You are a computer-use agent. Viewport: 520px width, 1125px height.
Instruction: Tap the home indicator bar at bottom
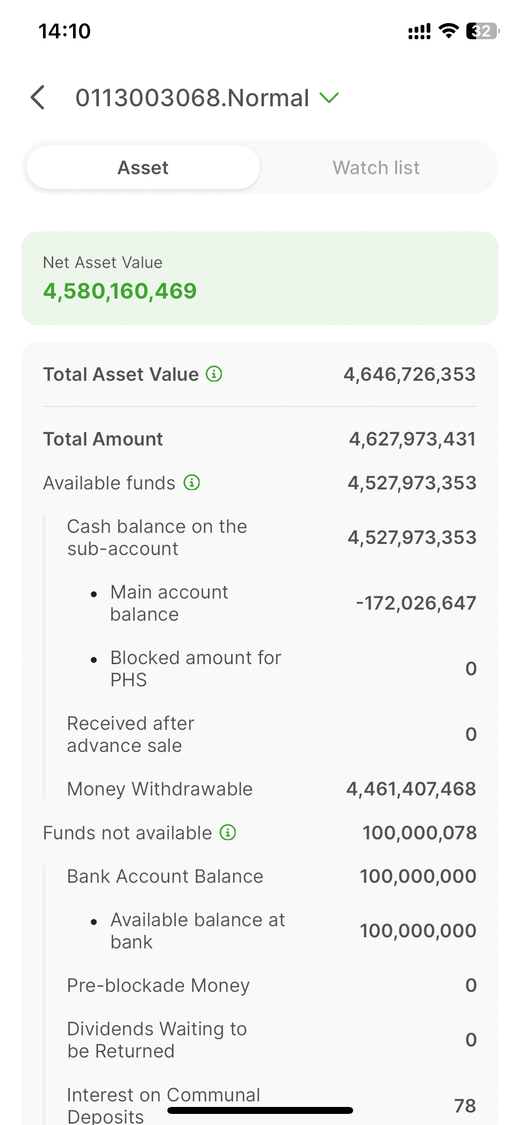(x=260, y=1110)
